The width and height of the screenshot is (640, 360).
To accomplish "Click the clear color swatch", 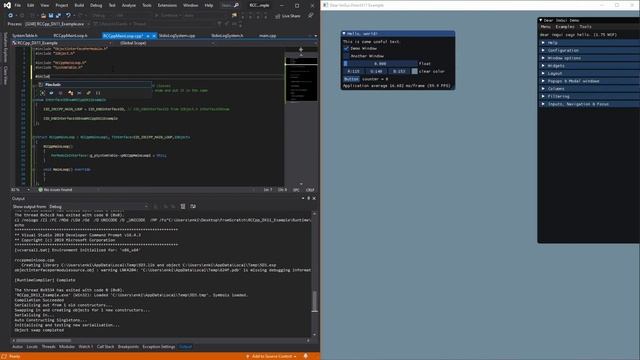I will click(414, 71).
